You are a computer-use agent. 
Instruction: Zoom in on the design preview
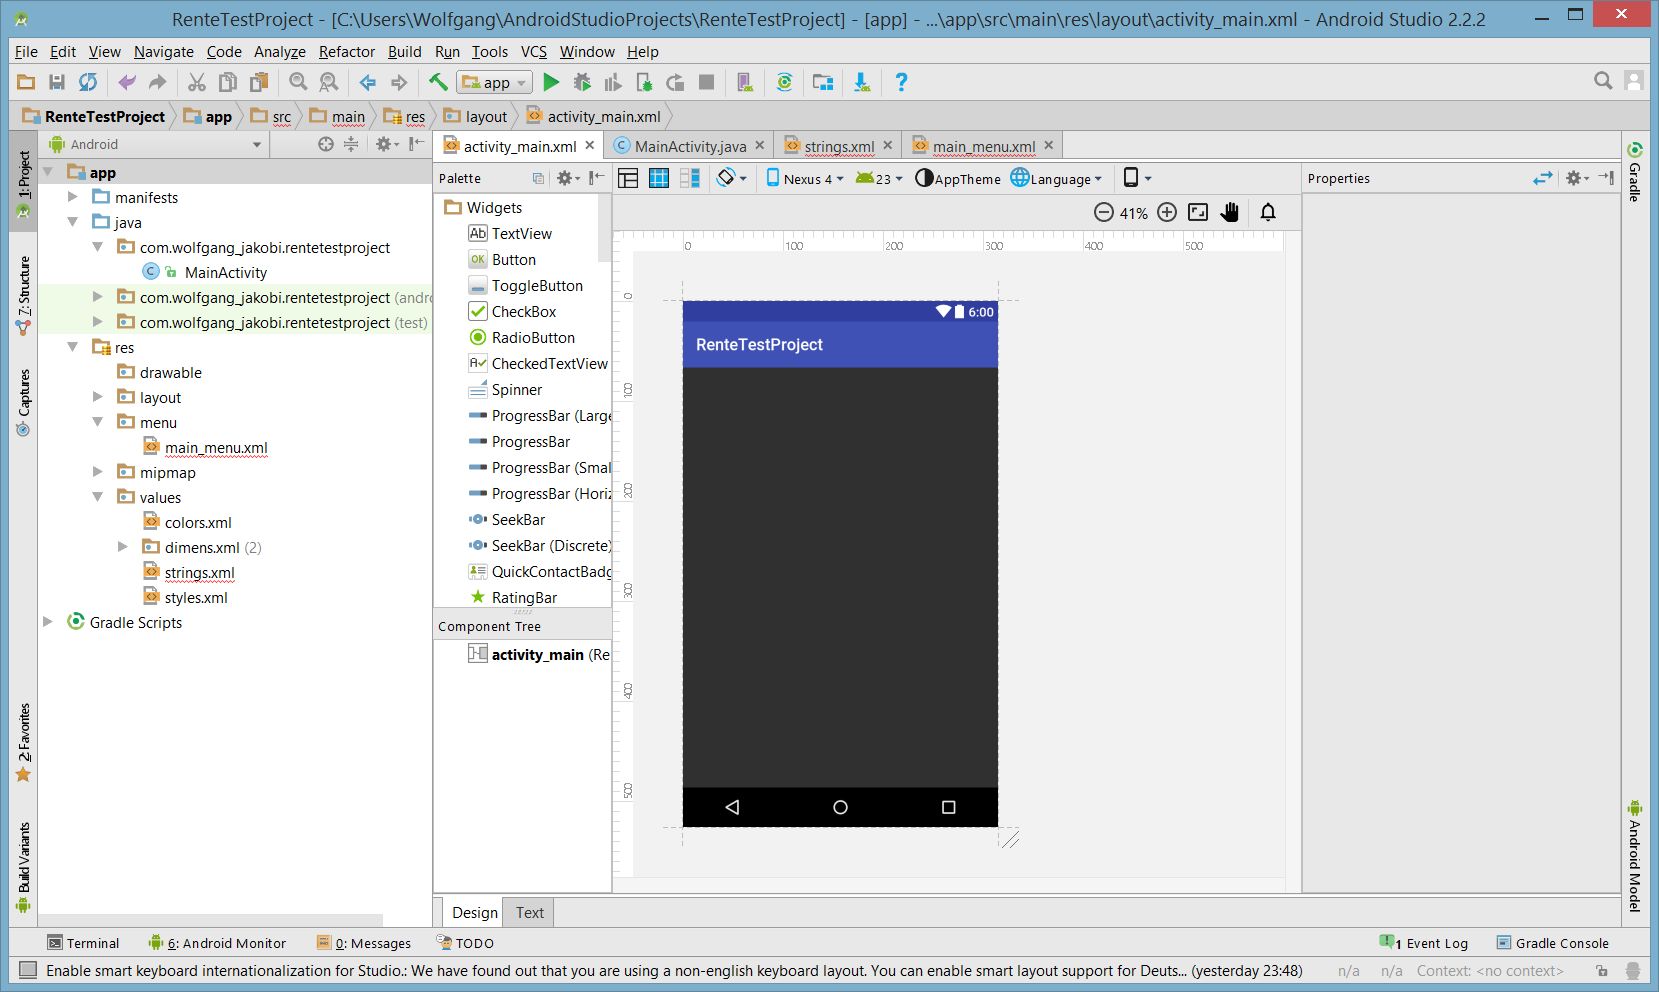tap(1167, 212)
